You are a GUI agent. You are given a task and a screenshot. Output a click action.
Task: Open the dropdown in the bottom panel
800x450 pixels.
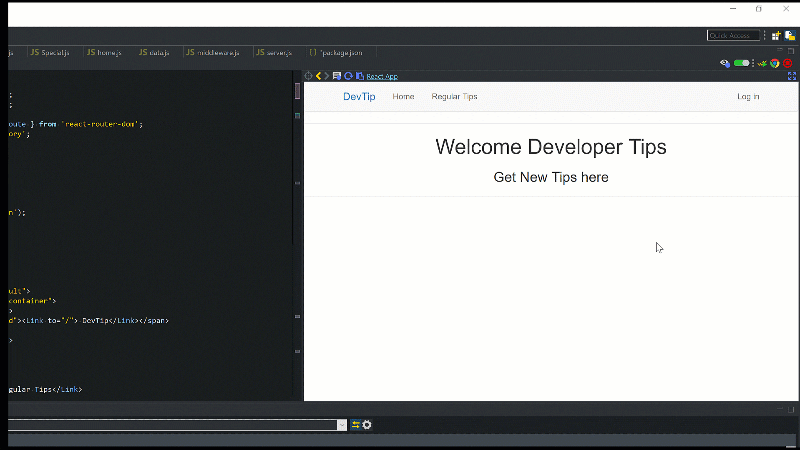(342, 425)
